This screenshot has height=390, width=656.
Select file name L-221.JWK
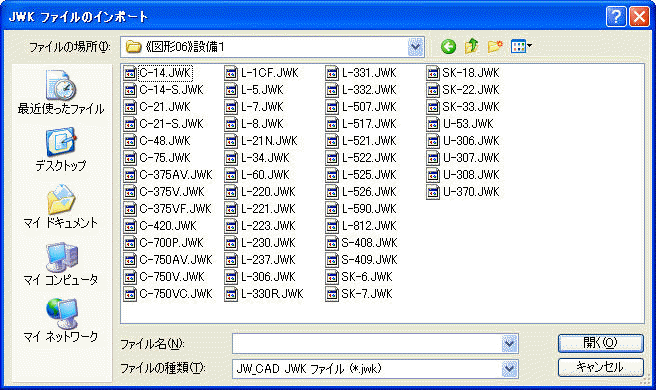[x=268, y=209]
